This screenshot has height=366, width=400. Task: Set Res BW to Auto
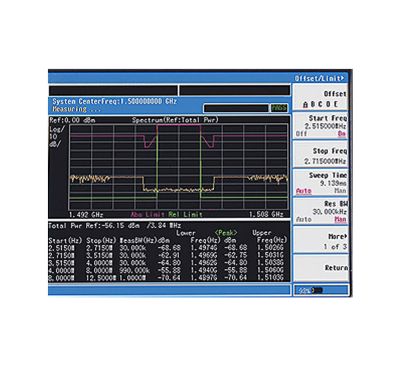point(304,219)
